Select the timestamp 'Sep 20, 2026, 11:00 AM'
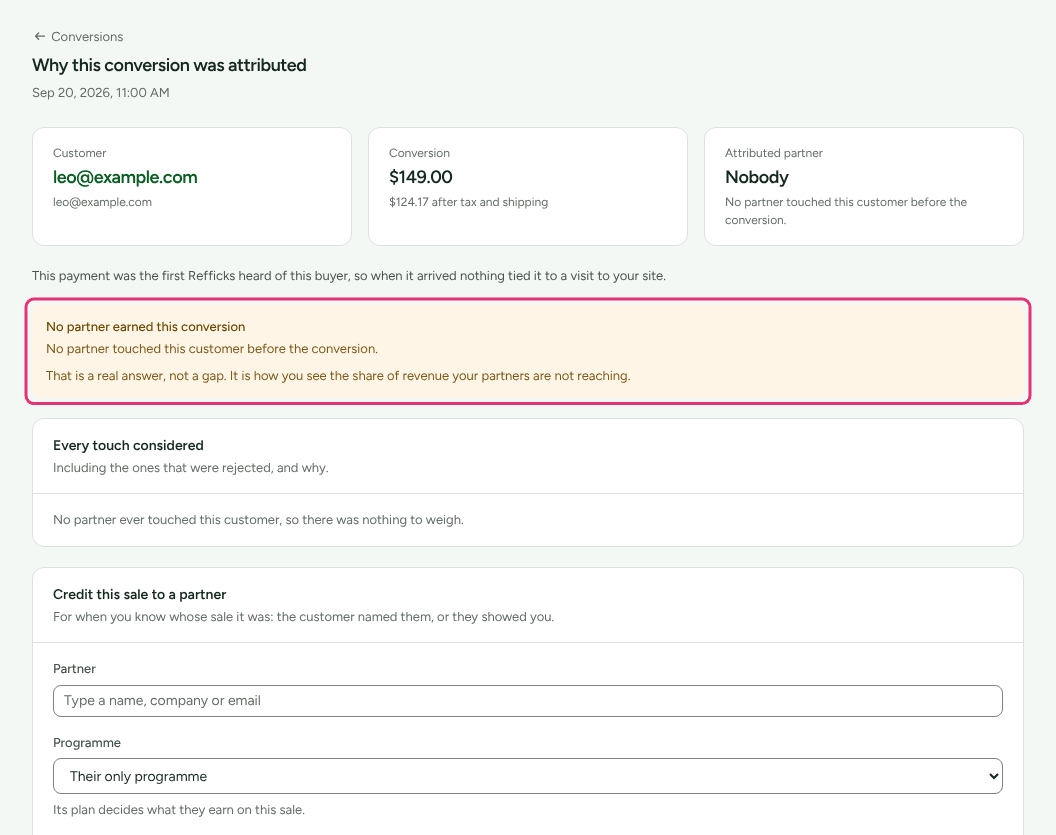 tap(101, 93)
